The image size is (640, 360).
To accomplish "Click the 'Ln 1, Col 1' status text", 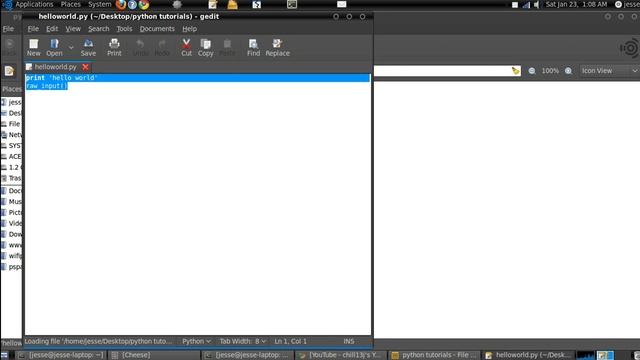I will 290,341.
